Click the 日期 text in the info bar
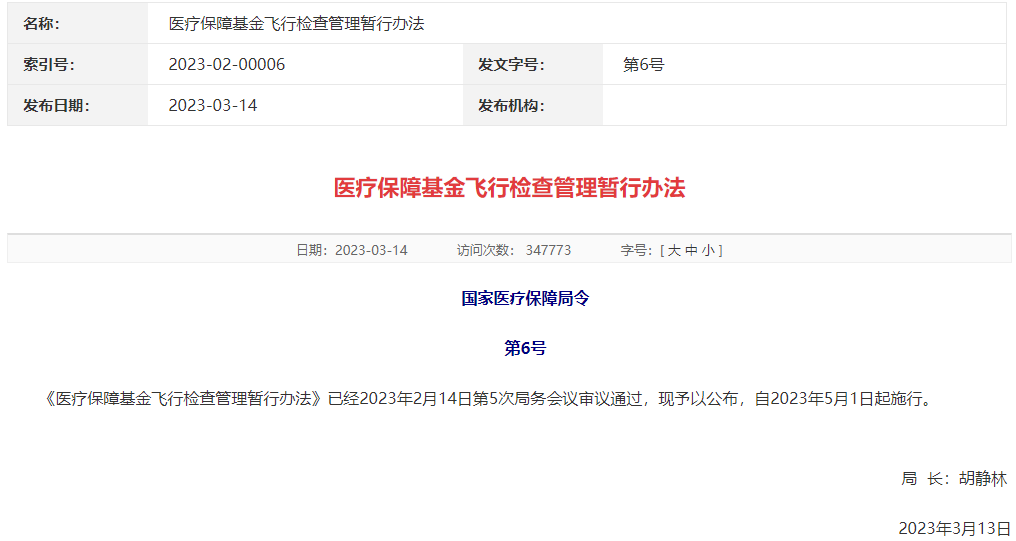Image resolution: width=1016 pixels, height=541 pixels. pos(352,250)
